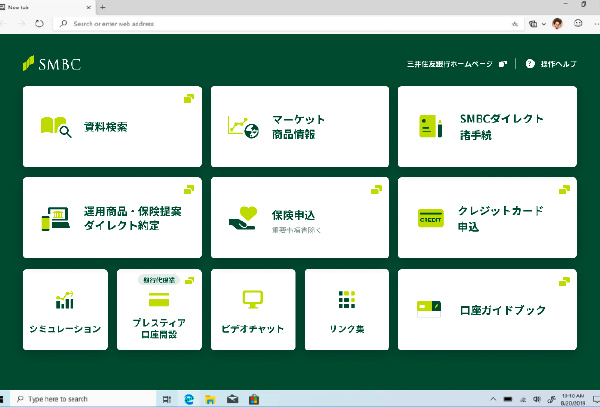Open the browser profile avatar
Screen dimensions: 600x407
[558, 24]
